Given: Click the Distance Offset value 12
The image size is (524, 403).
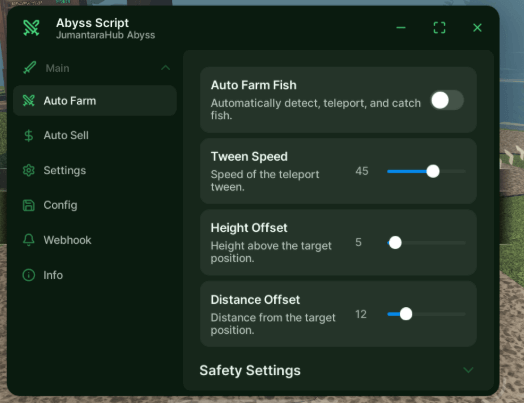Looking at the screenshot, I should (361, 314).
